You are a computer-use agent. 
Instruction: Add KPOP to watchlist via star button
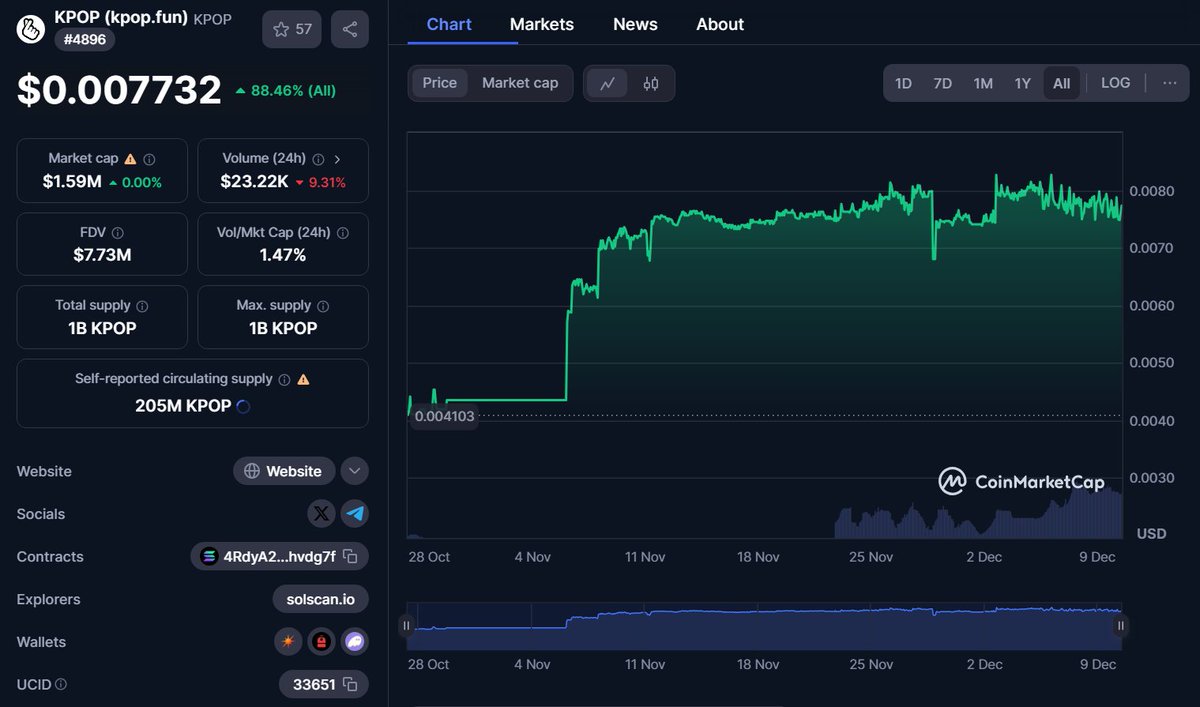click(x=292, y=29)
